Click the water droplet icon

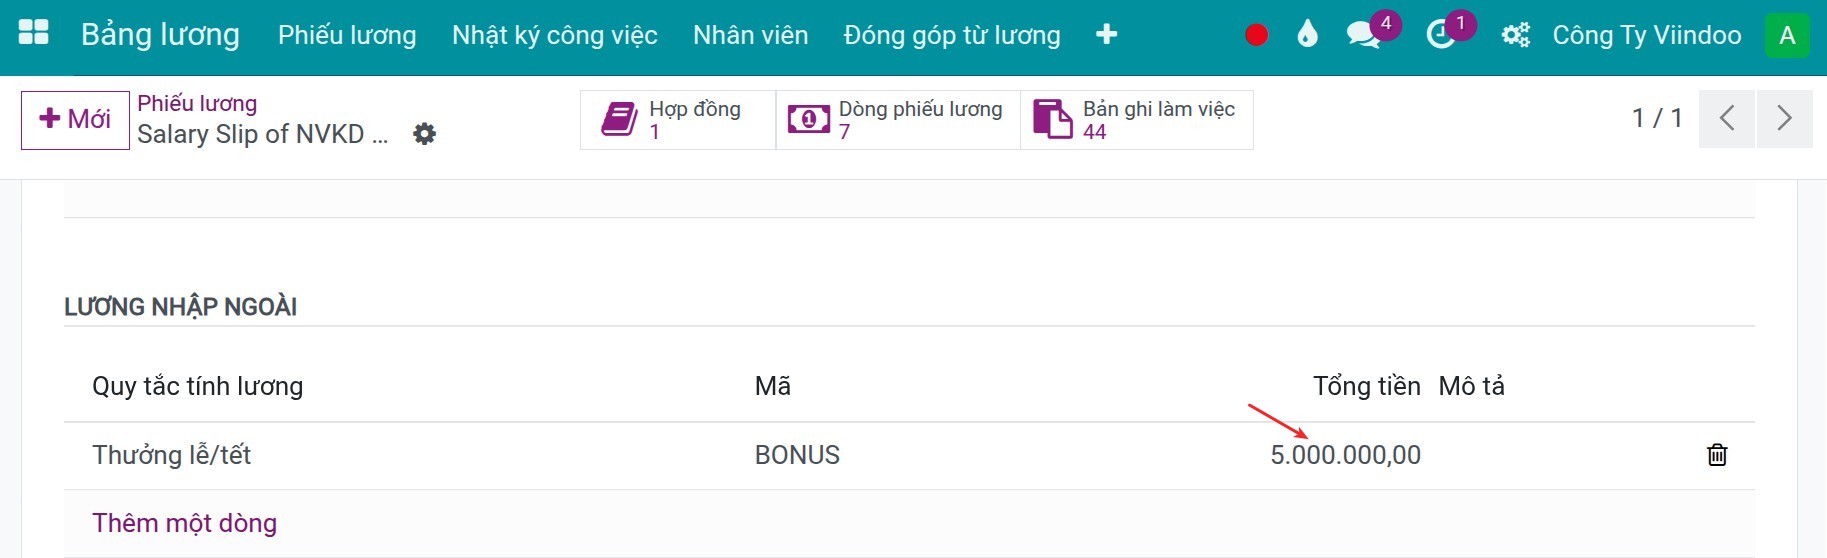1307,35
